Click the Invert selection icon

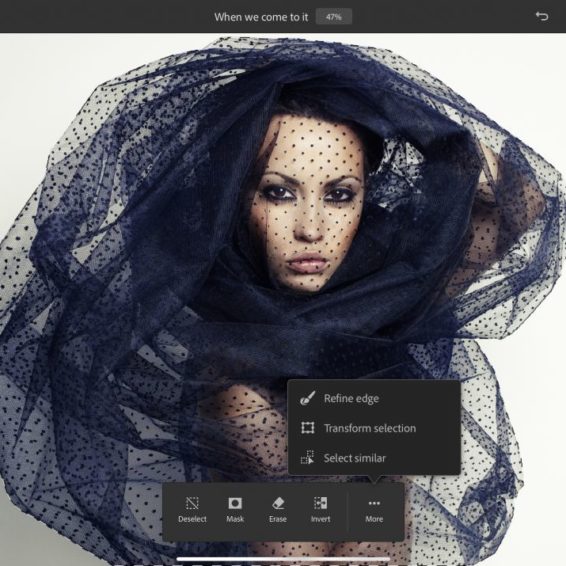click(321, 503)
